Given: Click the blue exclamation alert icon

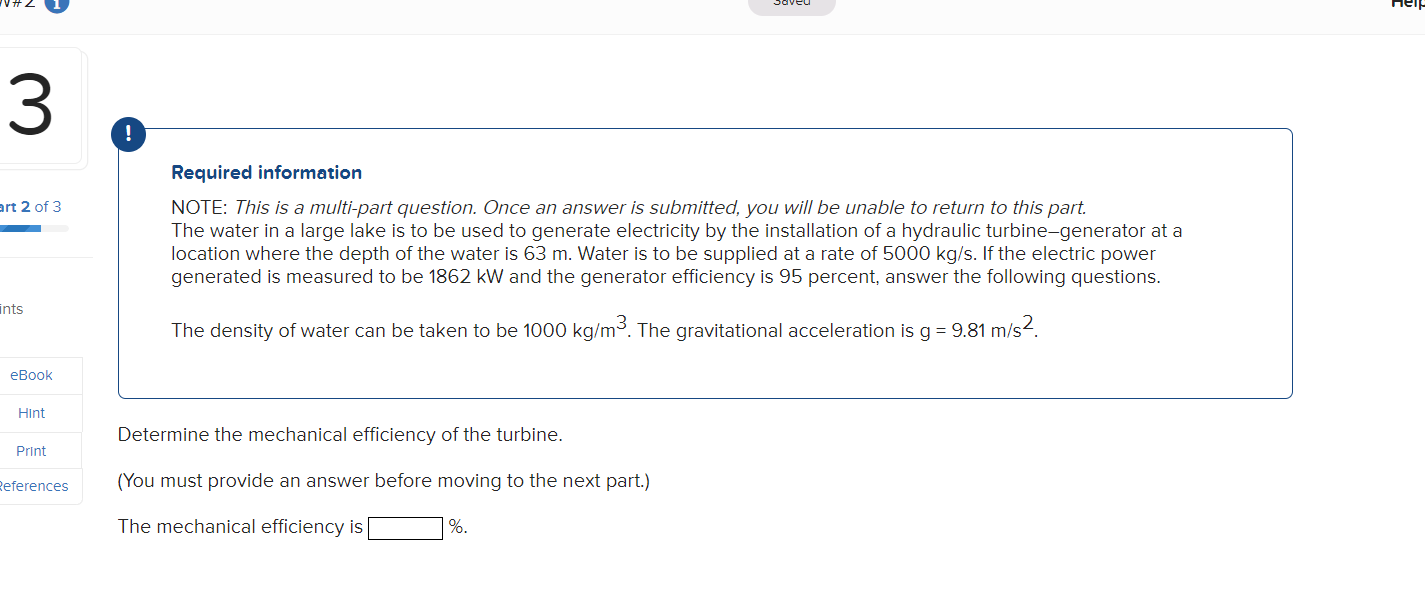Looking at the screenshot, I should pos(128,134).
